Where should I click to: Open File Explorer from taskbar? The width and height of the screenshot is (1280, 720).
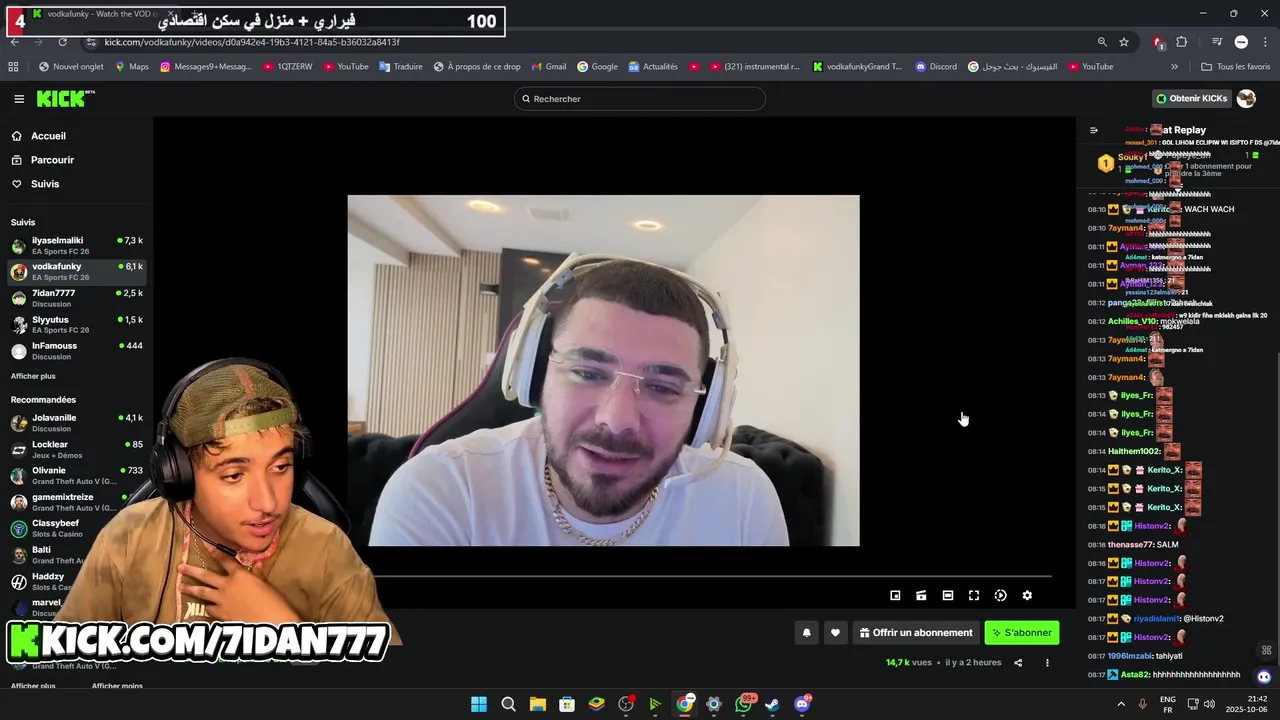pyautogui.click(x=537, y=704)
